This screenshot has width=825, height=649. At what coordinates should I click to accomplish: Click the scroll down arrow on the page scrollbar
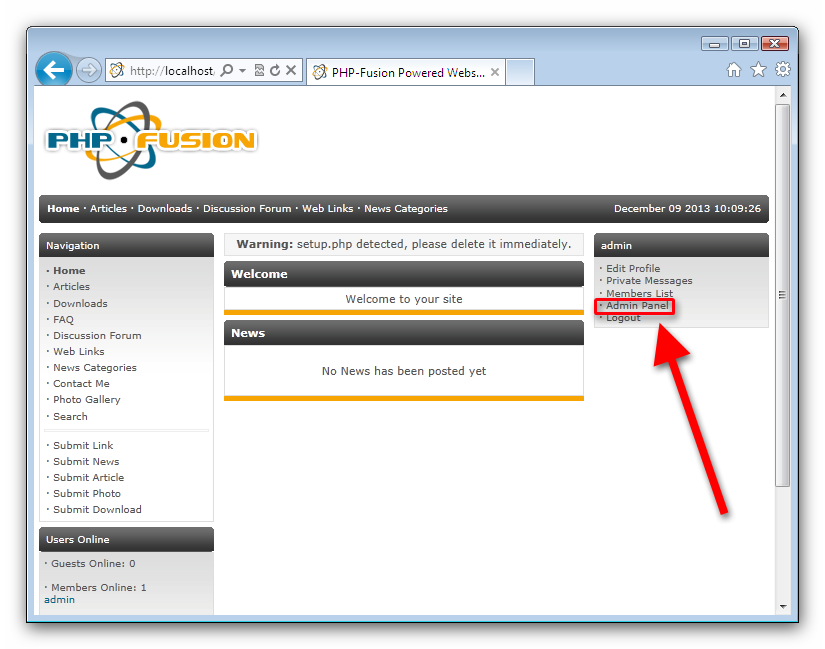(x=783, y=606)
